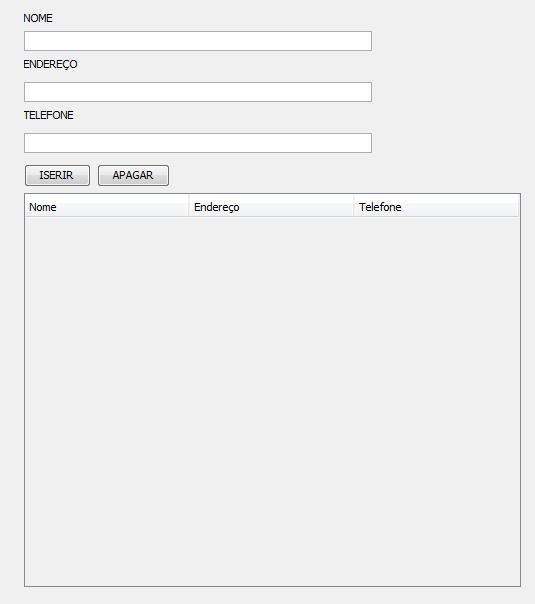Click the APAGAR button

(x=133, y=176)
